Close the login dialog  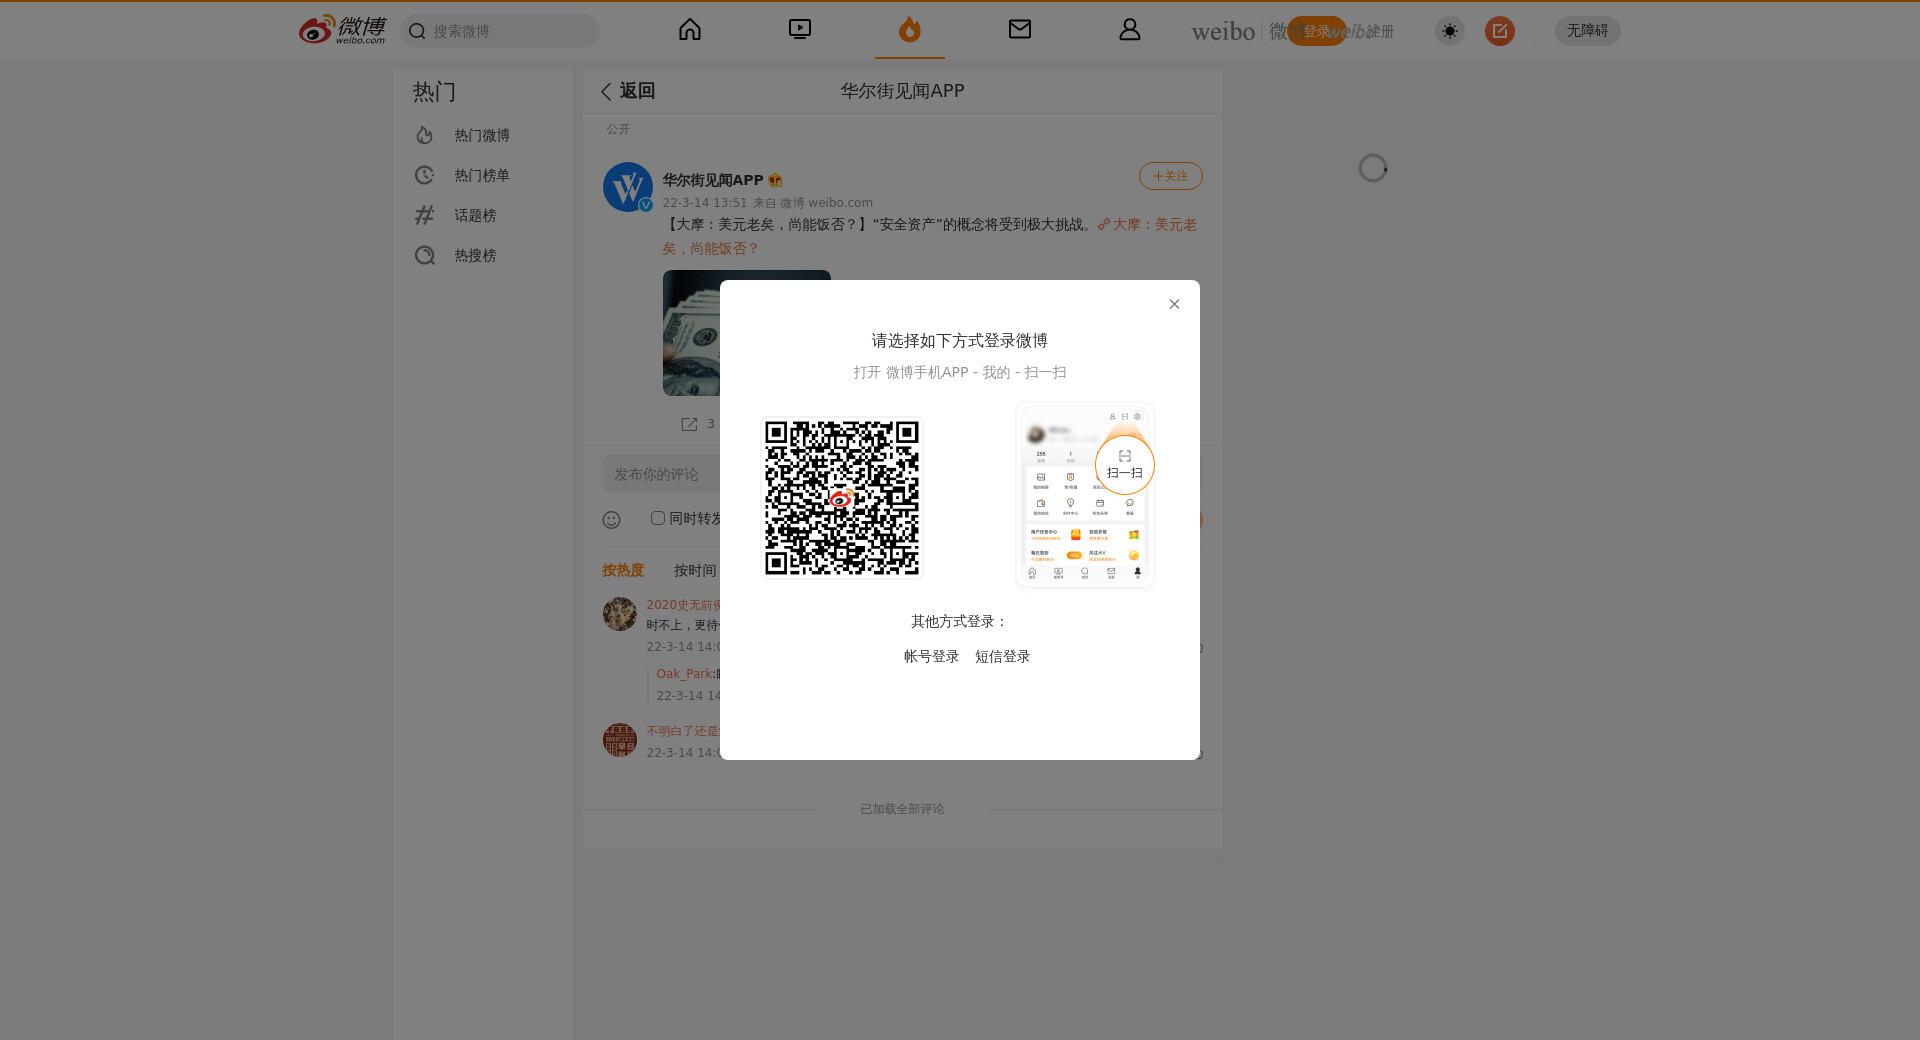[x=1175, y=304]
